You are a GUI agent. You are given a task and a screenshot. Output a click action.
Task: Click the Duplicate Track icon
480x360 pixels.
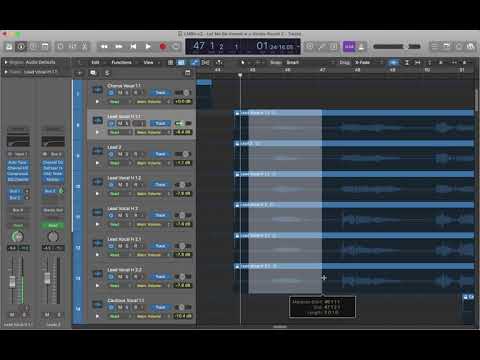tap(93, 73)
